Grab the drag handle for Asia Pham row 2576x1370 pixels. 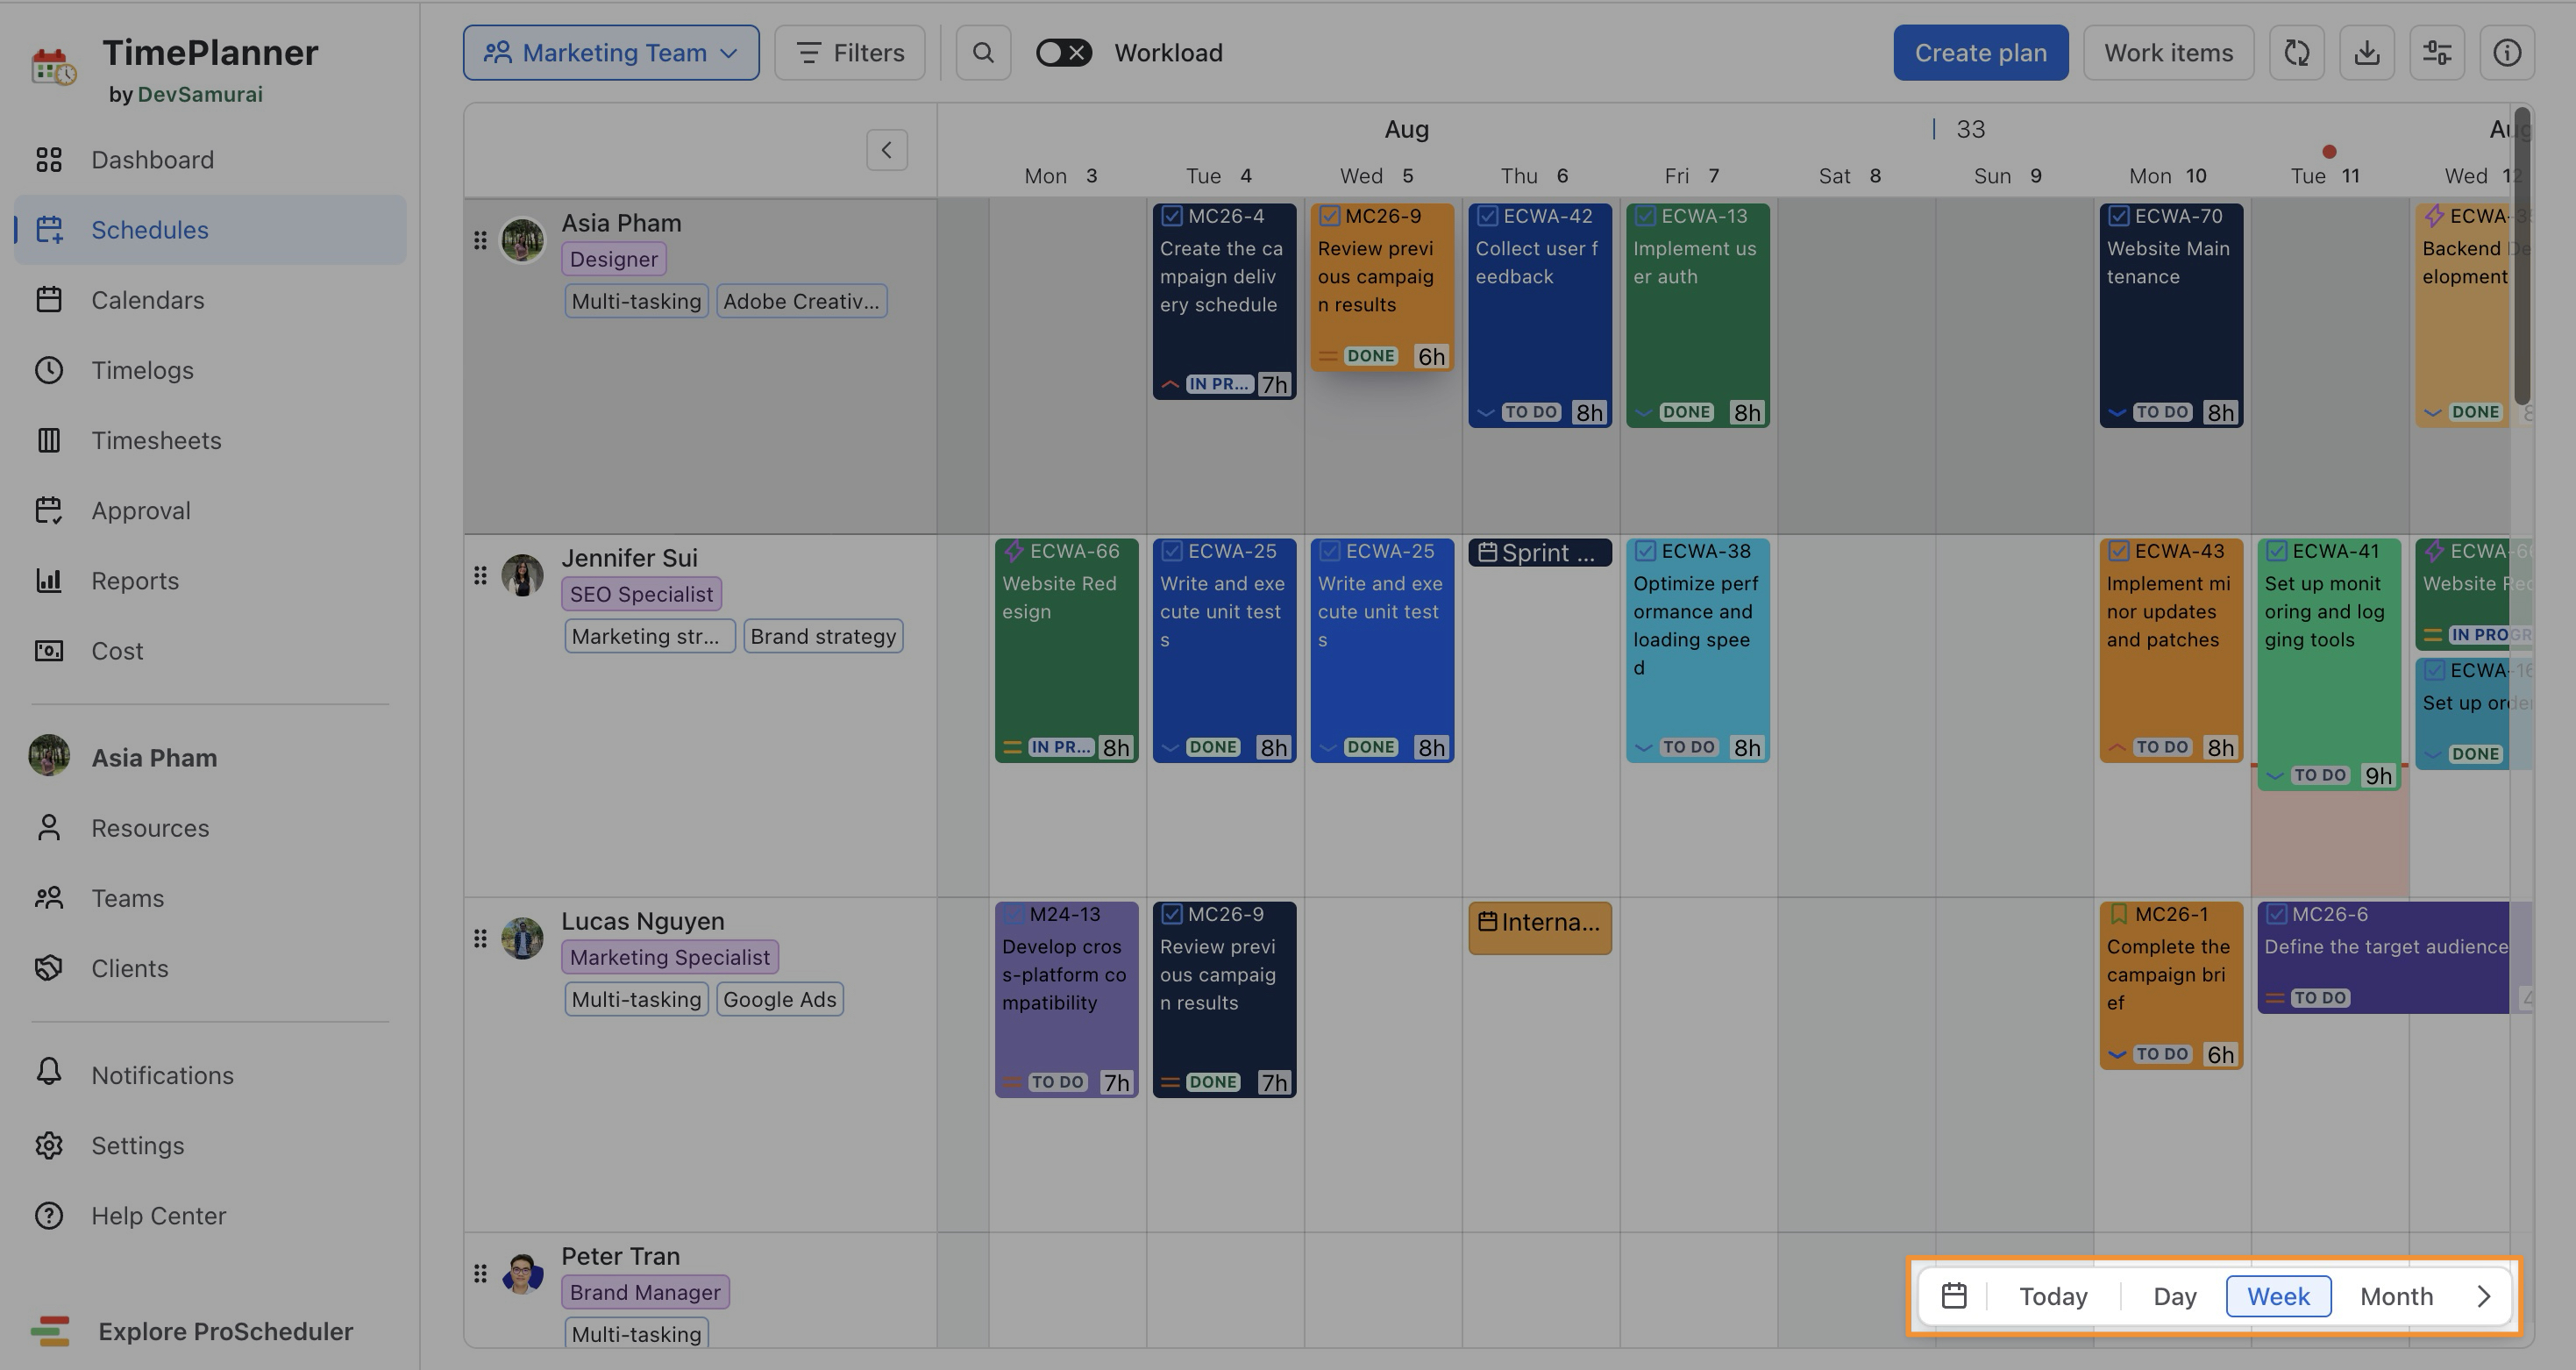[480, 240]
